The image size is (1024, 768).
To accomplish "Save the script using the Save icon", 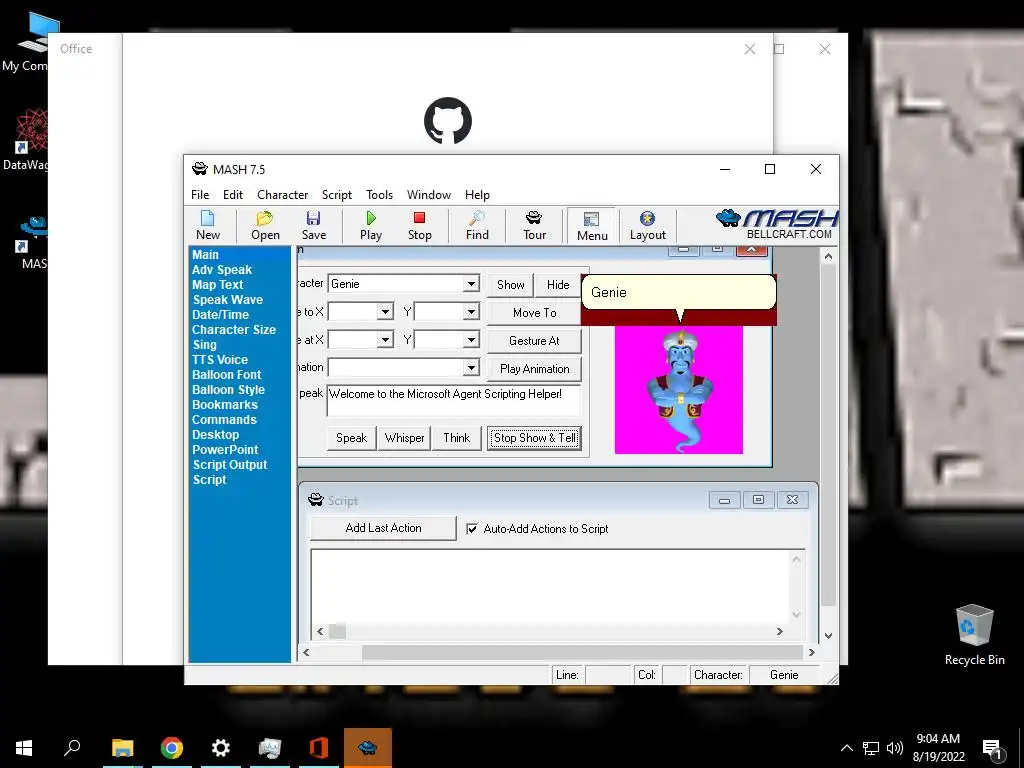I will pos(313,225).
